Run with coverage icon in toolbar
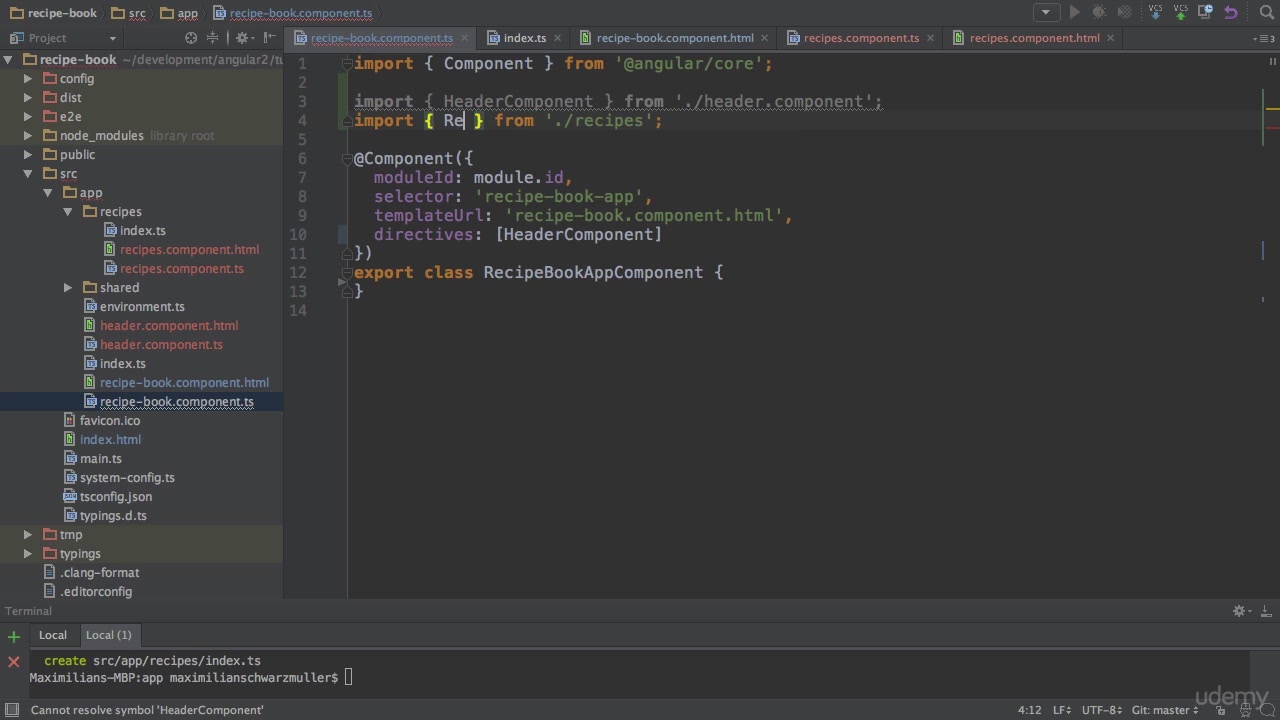The height and width of the screenshot is (720, 1280). pos(1125,13)
